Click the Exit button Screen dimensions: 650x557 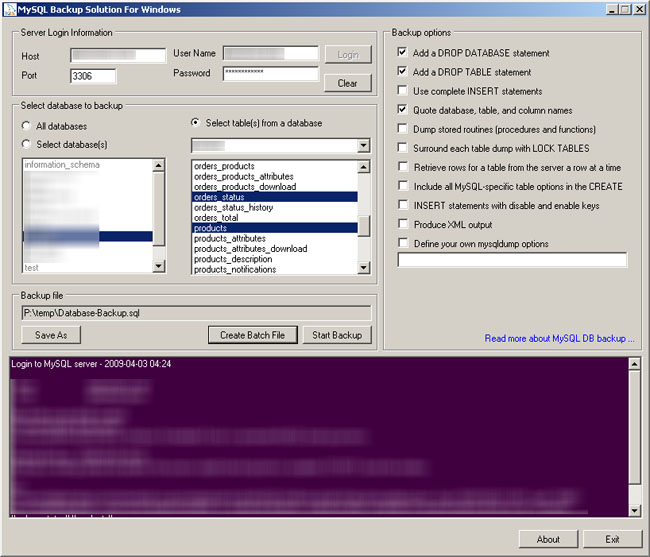click(x=612, y=539)
